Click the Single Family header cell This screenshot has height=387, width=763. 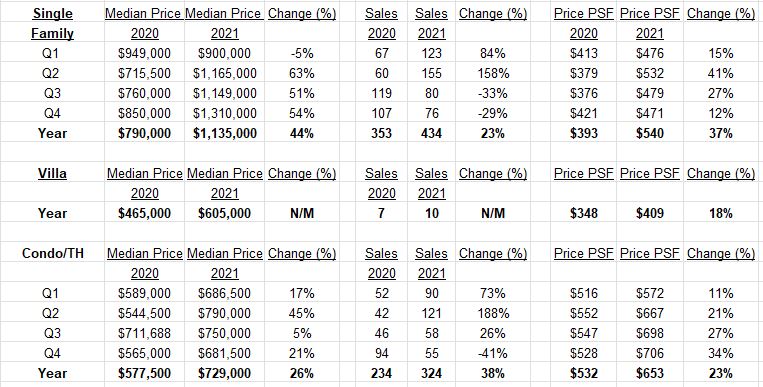tap(53, 23)
